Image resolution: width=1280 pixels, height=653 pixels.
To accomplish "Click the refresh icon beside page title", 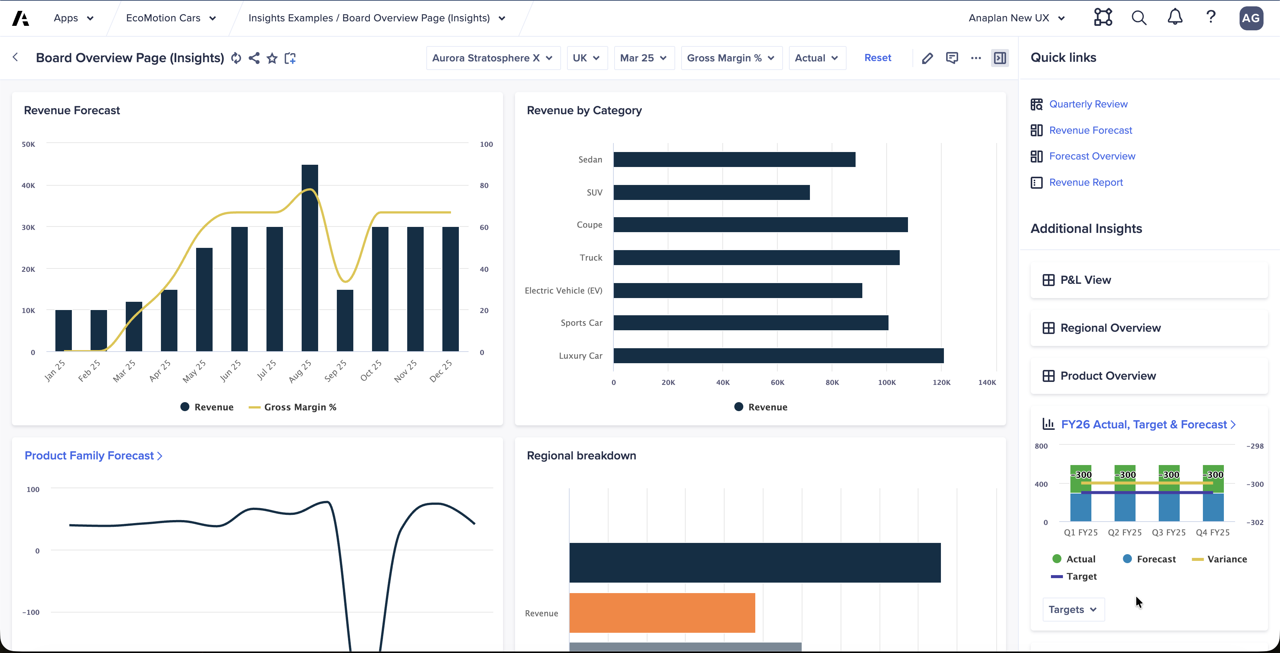I will (x=236, y=58).
